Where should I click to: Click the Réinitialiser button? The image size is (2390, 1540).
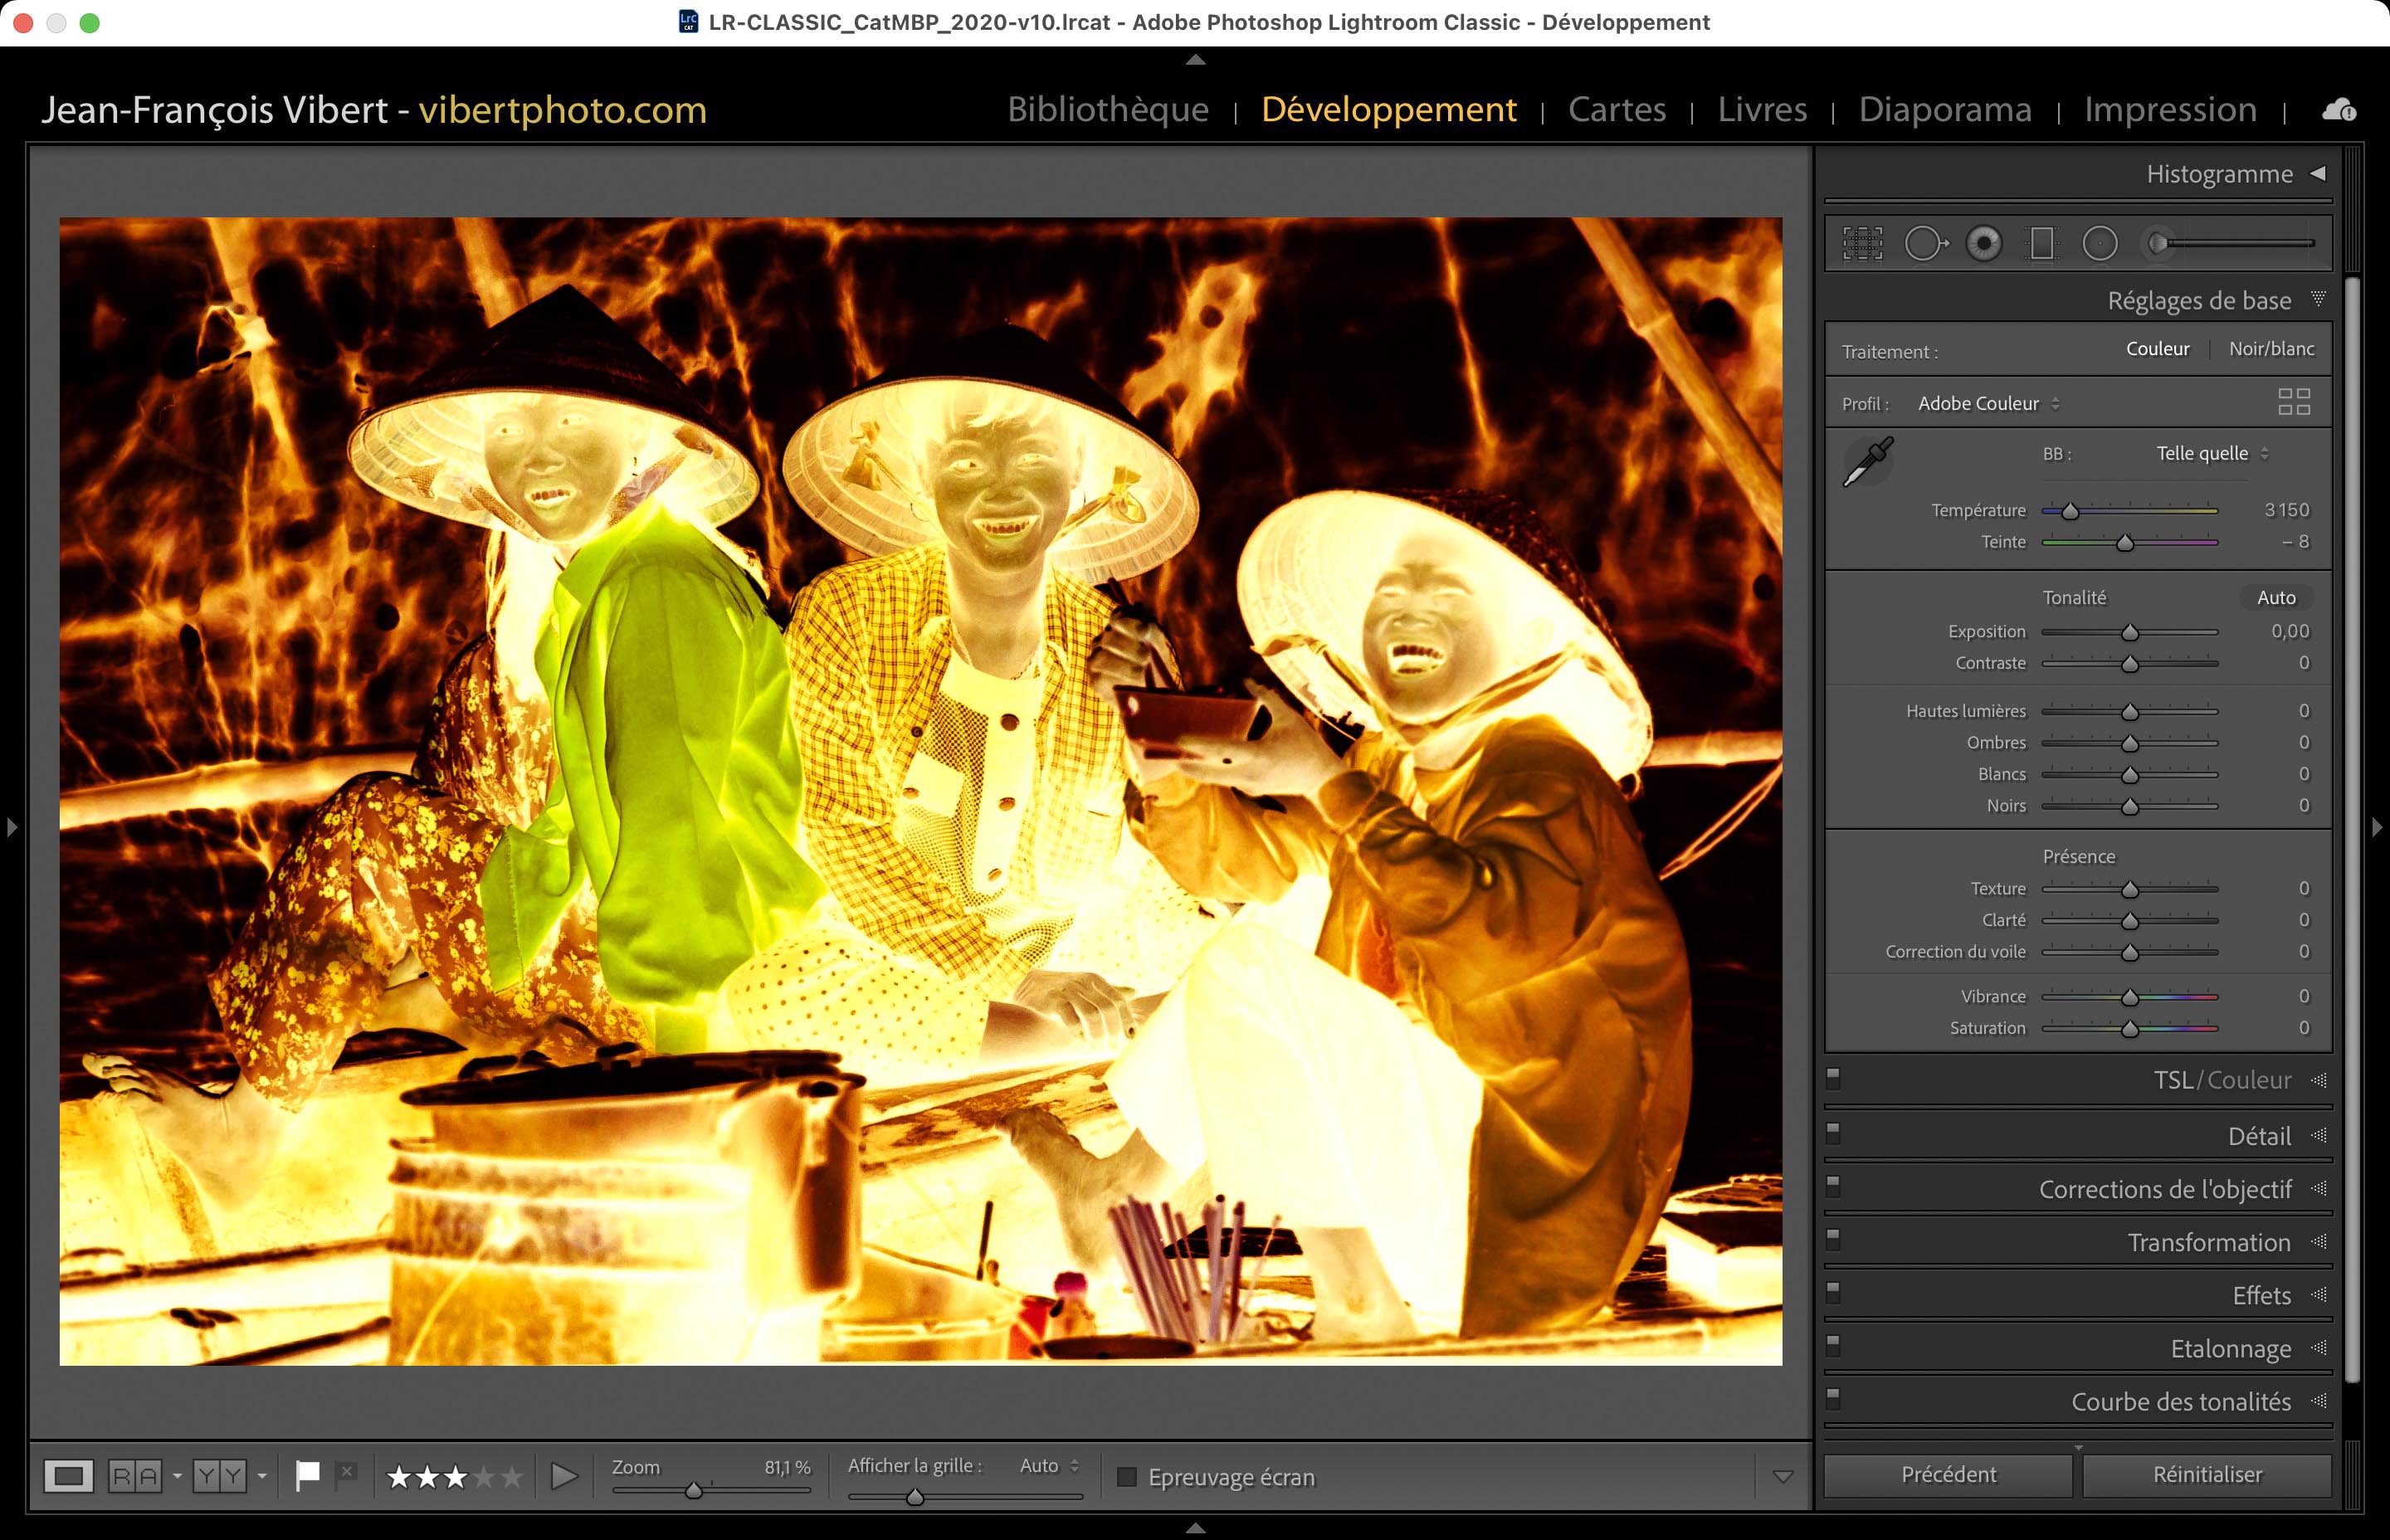[x=2207, y=1475]
